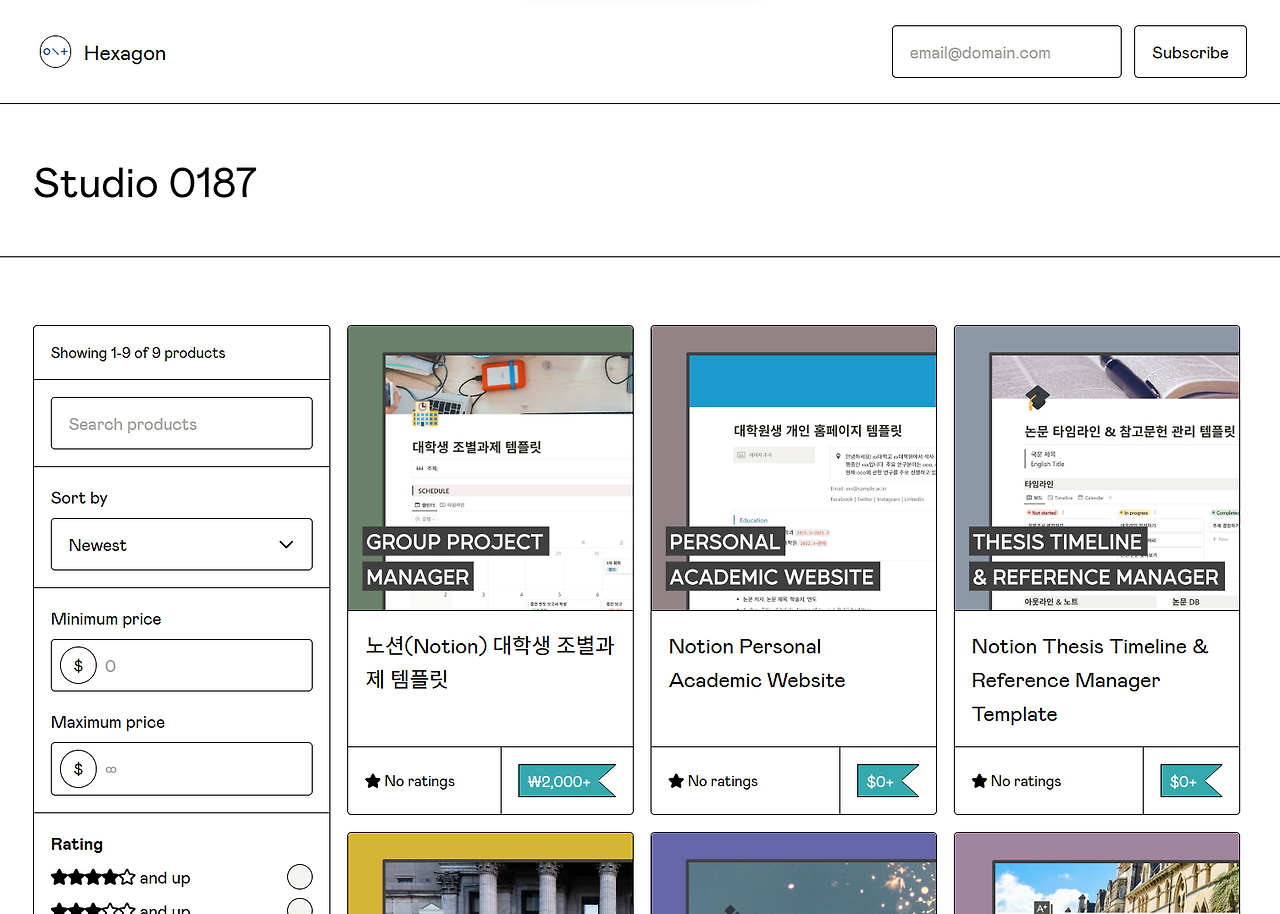Image resolution: width=1280 pixels, height=914 pixels.
Task: Select the 3 stars and up radio button
Action: [300, 908]
